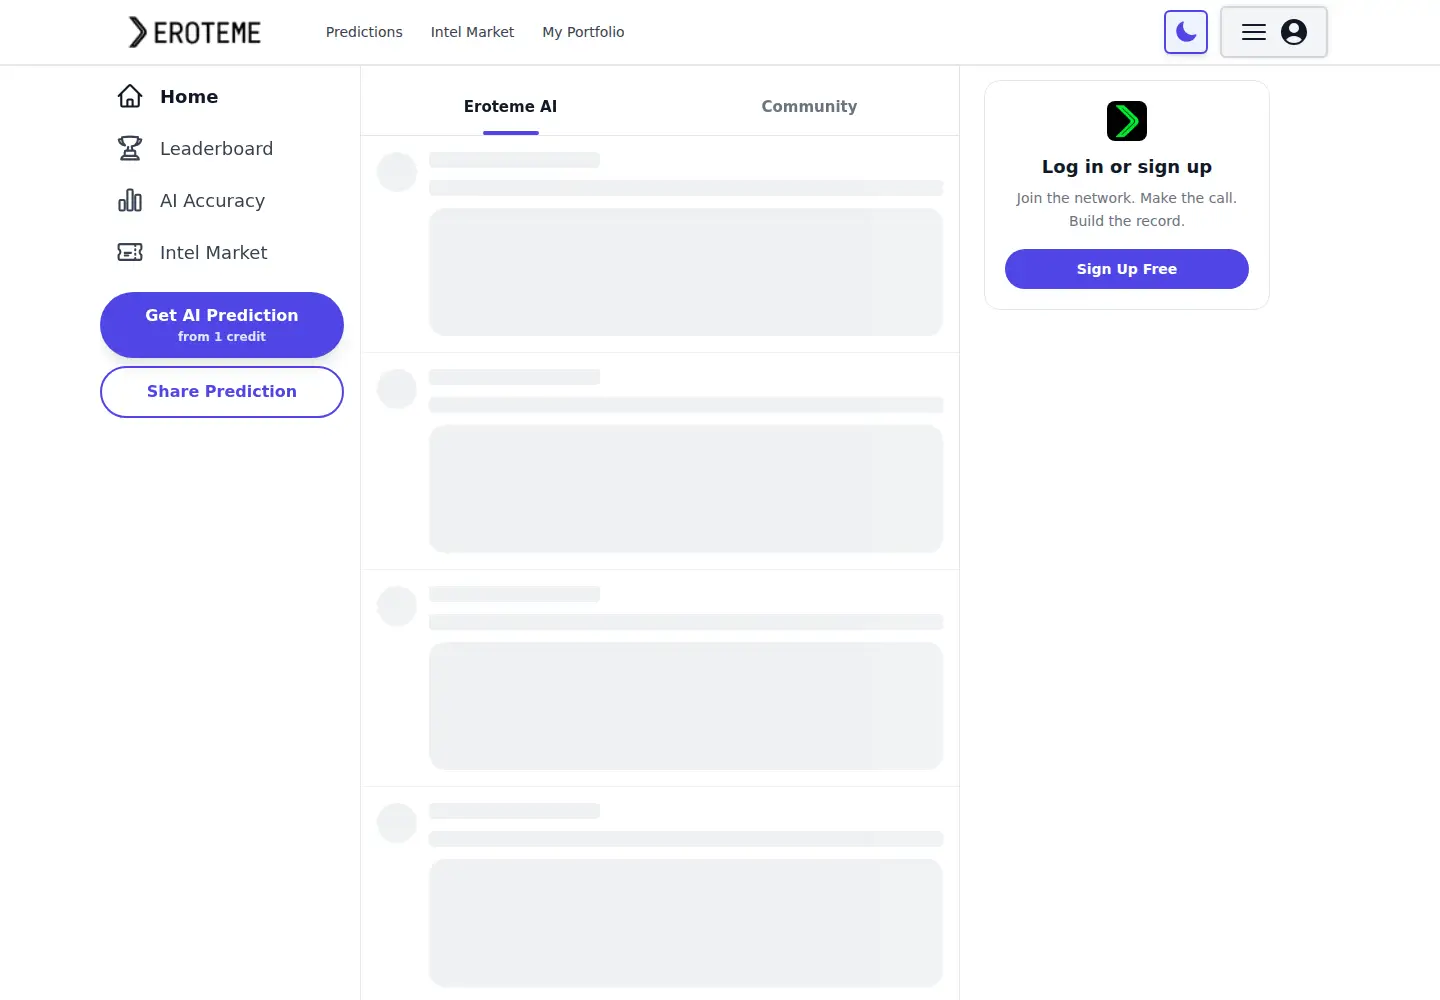Click the Home house icon in sidebar
This screenshot has width=1440, height=1000.
130,96
